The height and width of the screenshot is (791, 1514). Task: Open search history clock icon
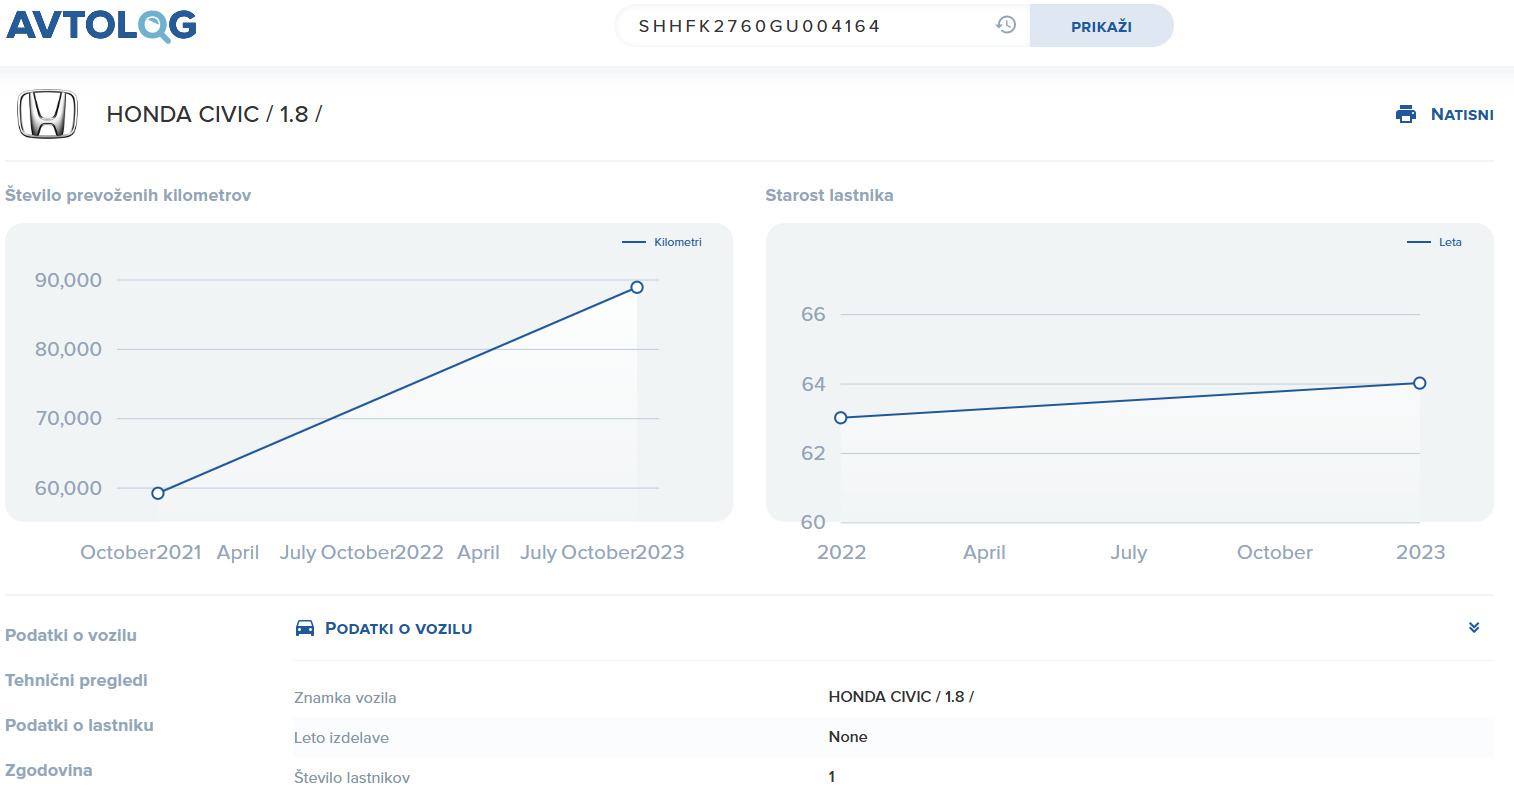pos(1006,25)
